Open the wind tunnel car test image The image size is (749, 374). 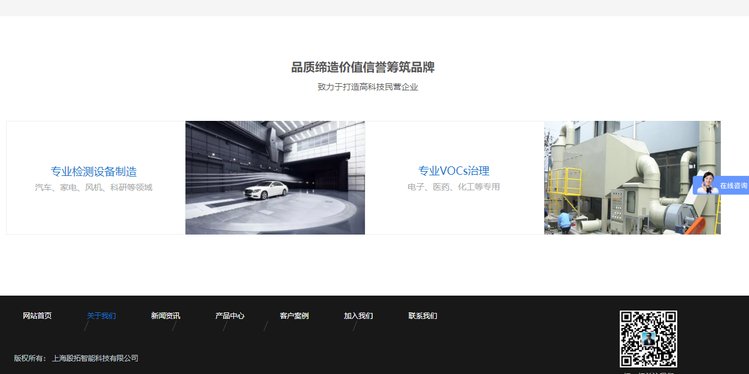[x=275, y=177]
